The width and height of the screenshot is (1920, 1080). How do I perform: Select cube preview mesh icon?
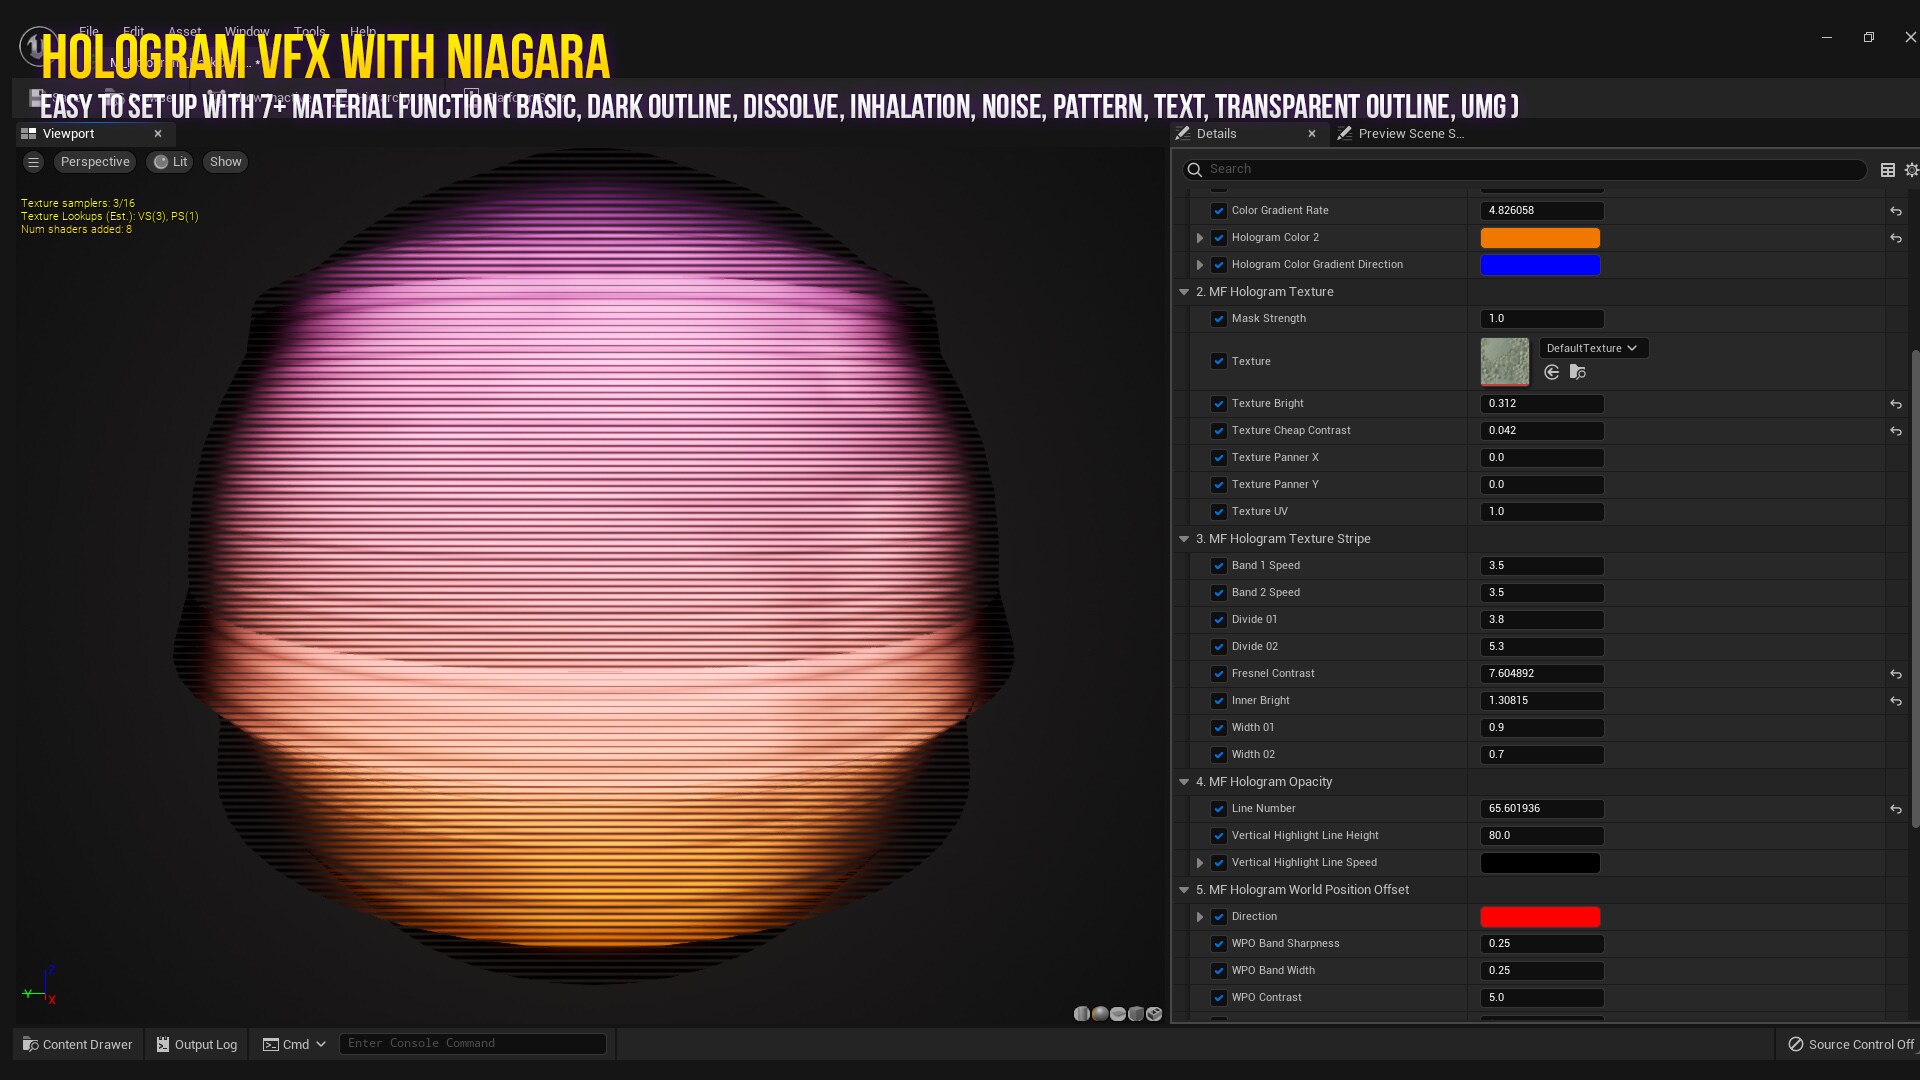(1136, 1014)
